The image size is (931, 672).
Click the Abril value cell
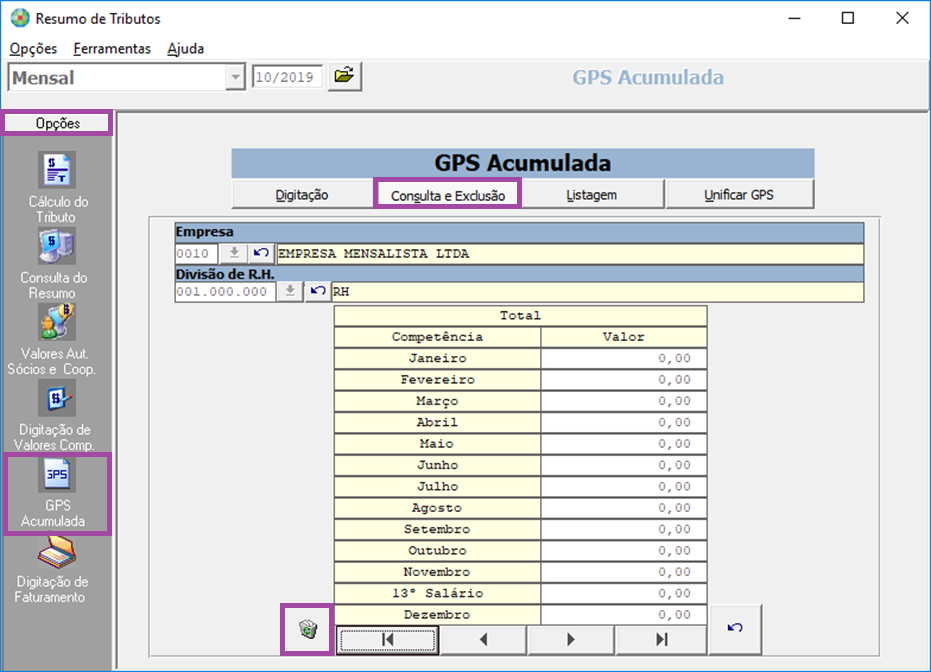[623, 422]
